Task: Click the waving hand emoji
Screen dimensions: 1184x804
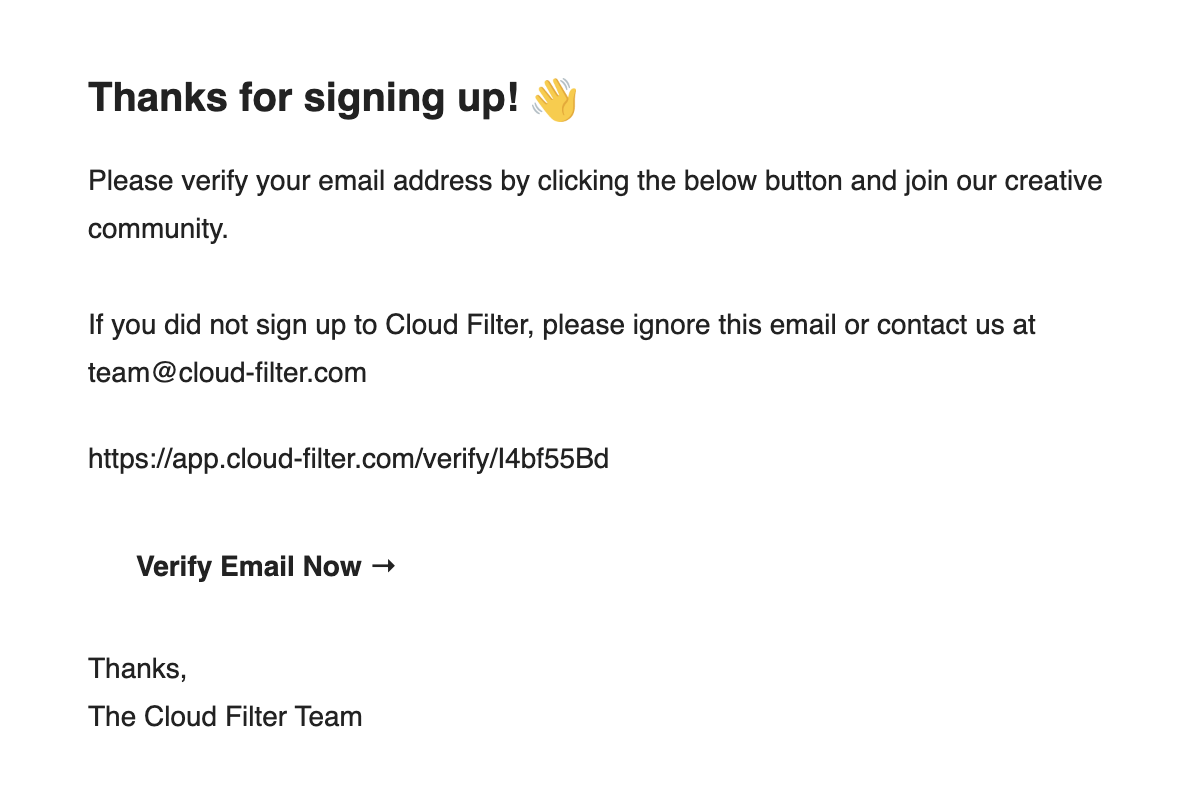Action: 555,100
